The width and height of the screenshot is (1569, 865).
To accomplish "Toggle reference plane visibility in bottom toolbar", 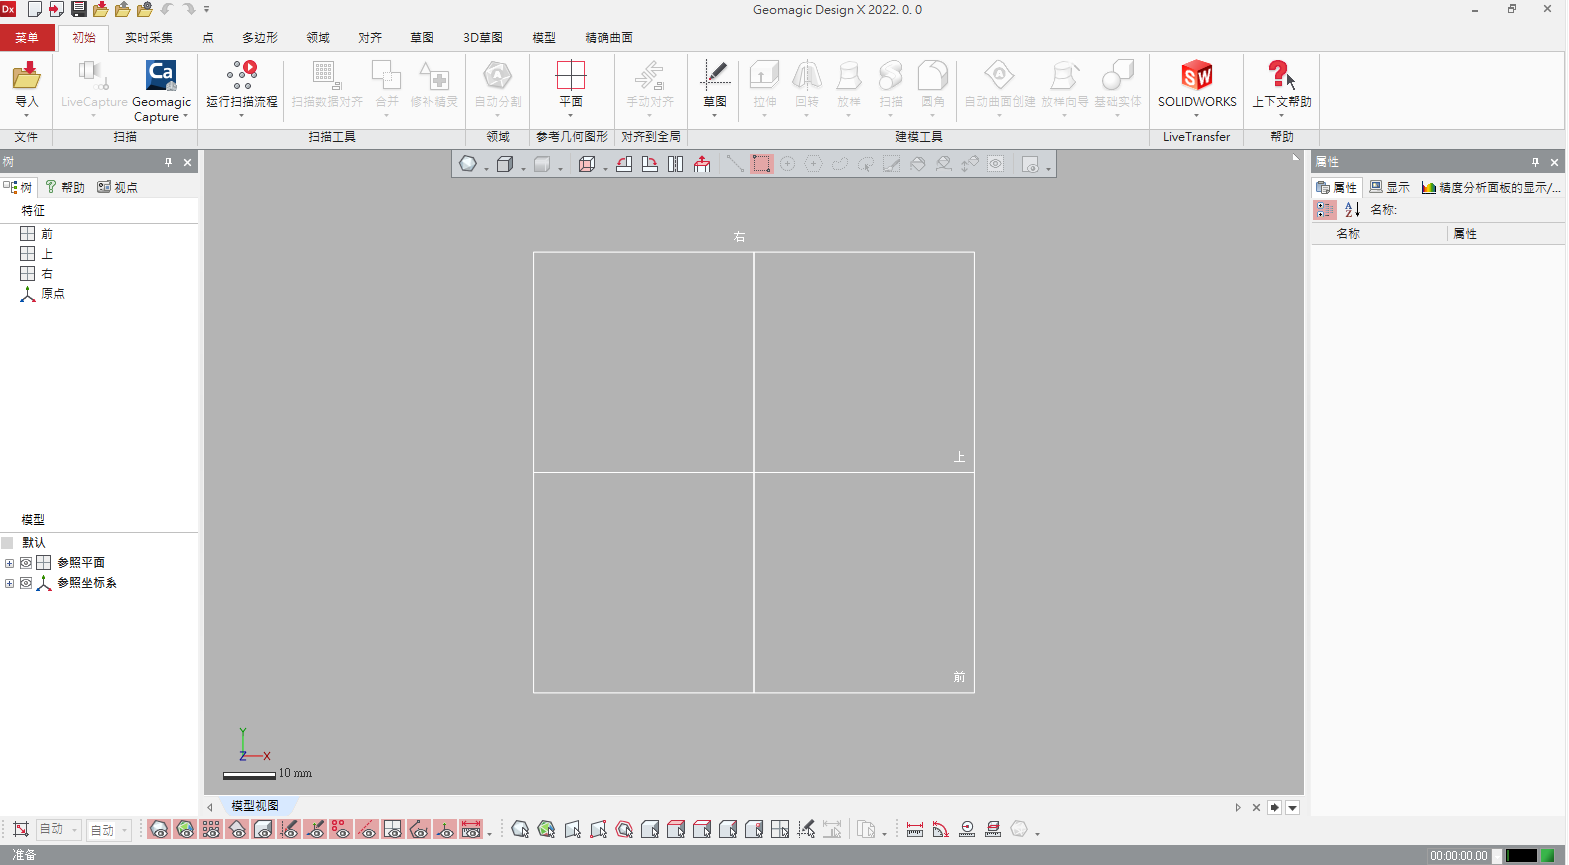I will coord(393,829).
